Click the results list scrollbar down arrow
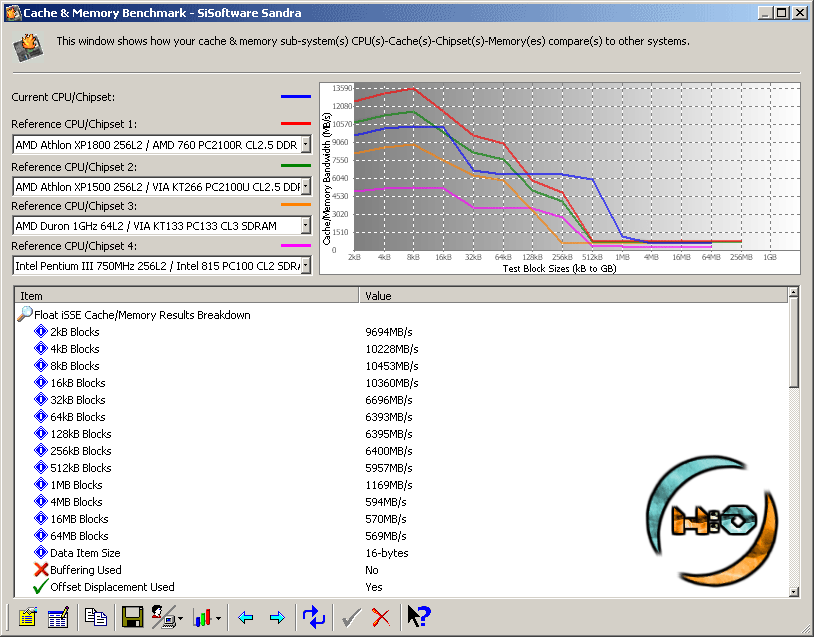Viewport: 814px width, 637px height. [x=793, y=591]
